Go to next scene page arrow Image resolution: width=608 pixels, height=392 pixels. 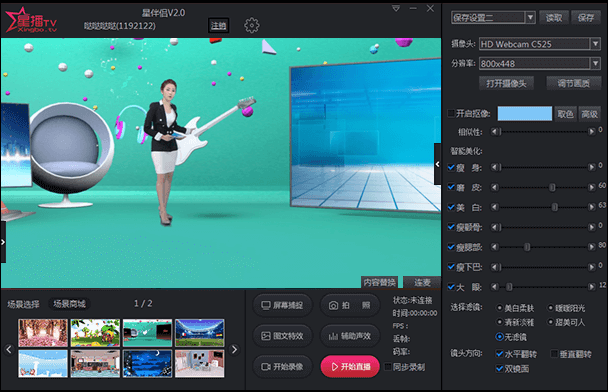(234, 349)
